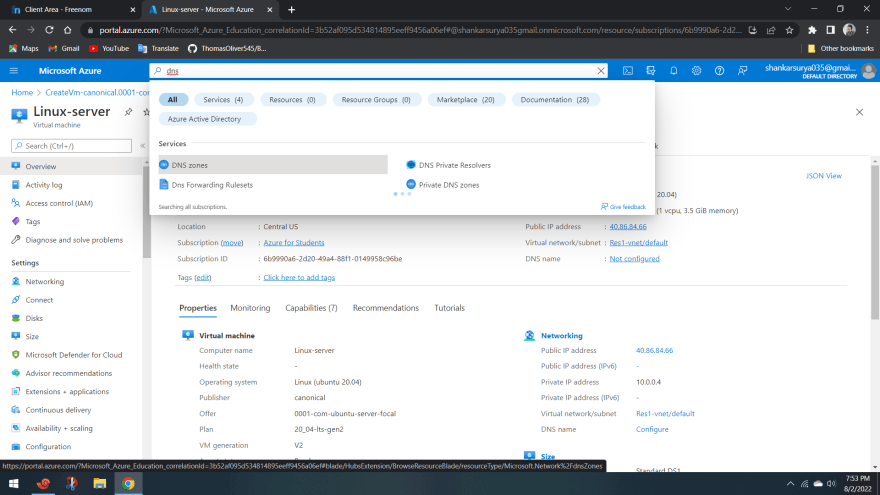
Task: Open Continuous delivery
Action: (58, 410)
